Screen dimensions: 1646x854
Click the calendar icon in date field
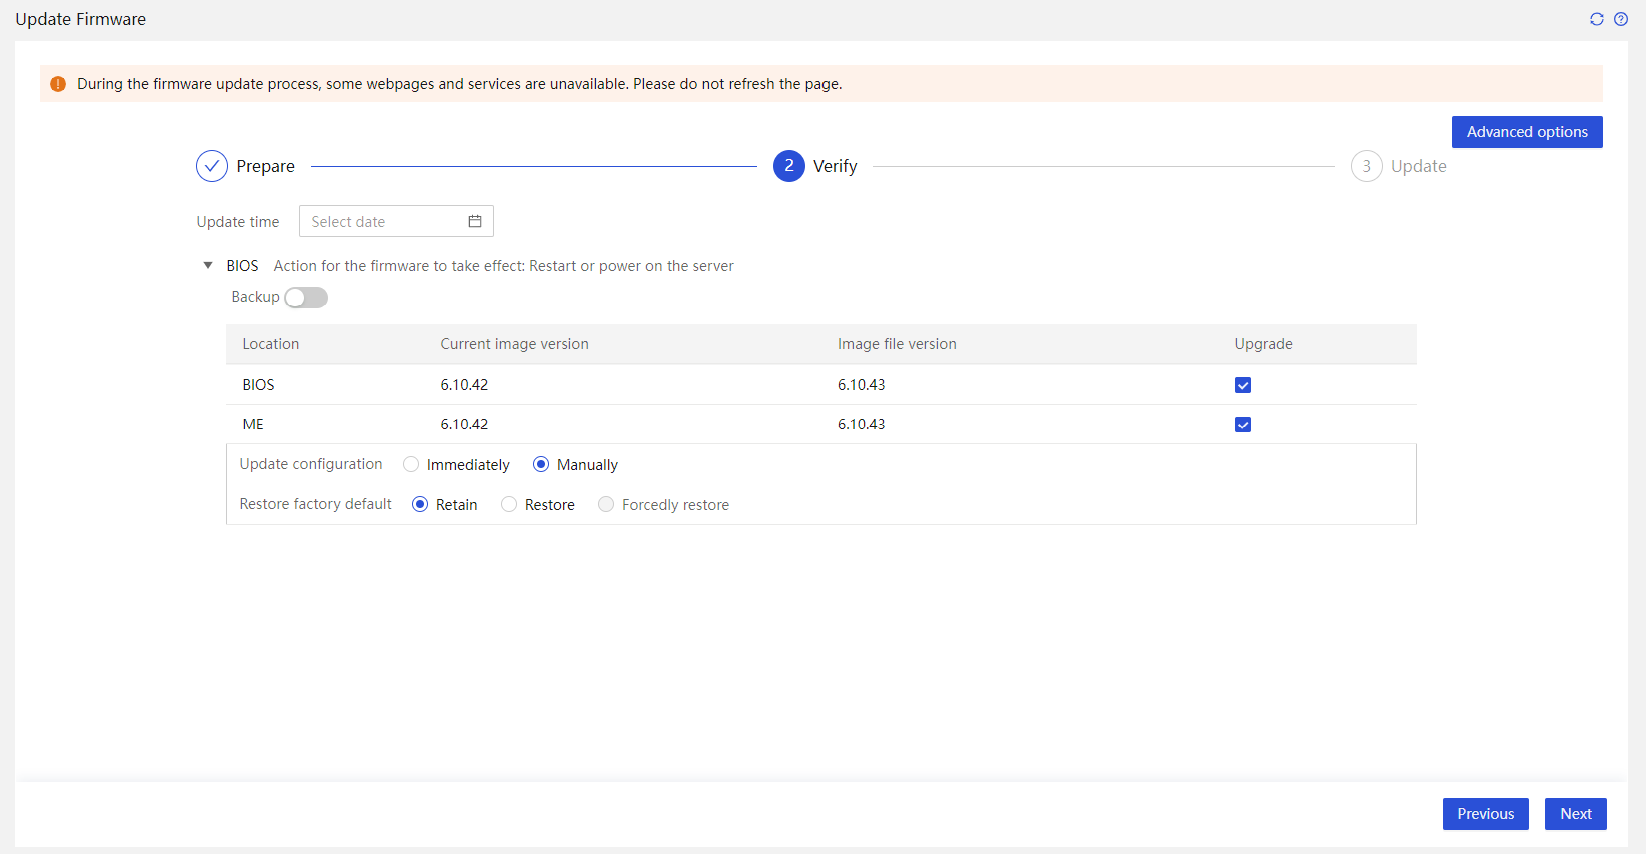[475, 221]
